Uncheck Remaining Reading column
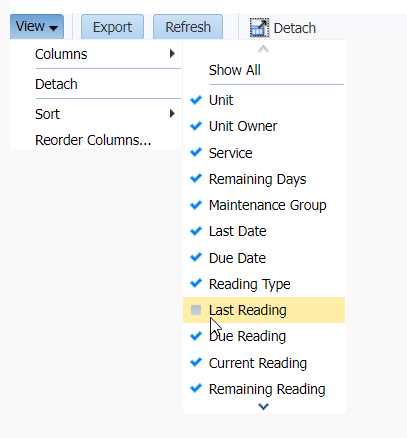407x438 pixels. [264, 389]
